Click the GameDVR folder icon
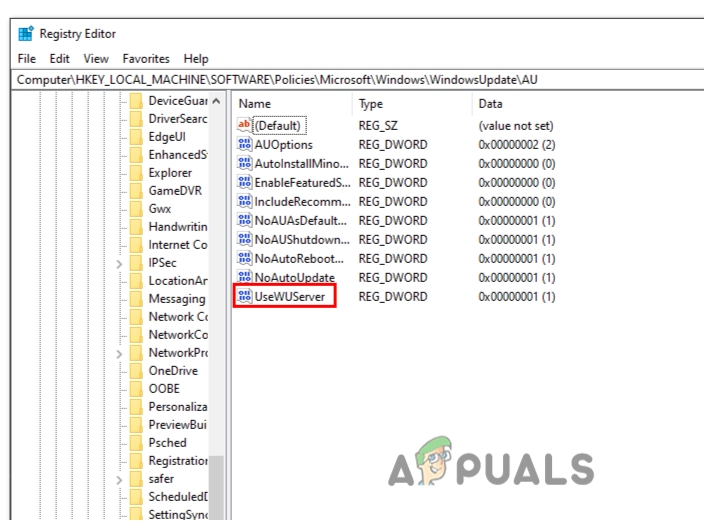 coord(136,191)
